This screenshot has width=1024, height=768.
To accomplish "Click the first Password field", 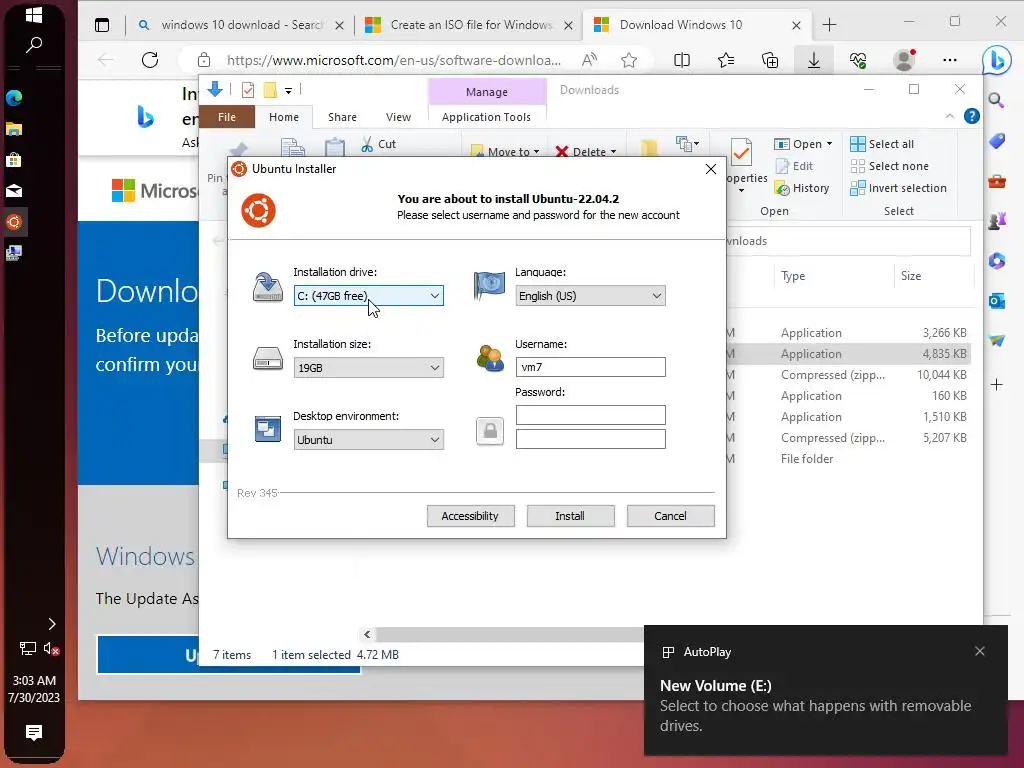I will 590,415.
